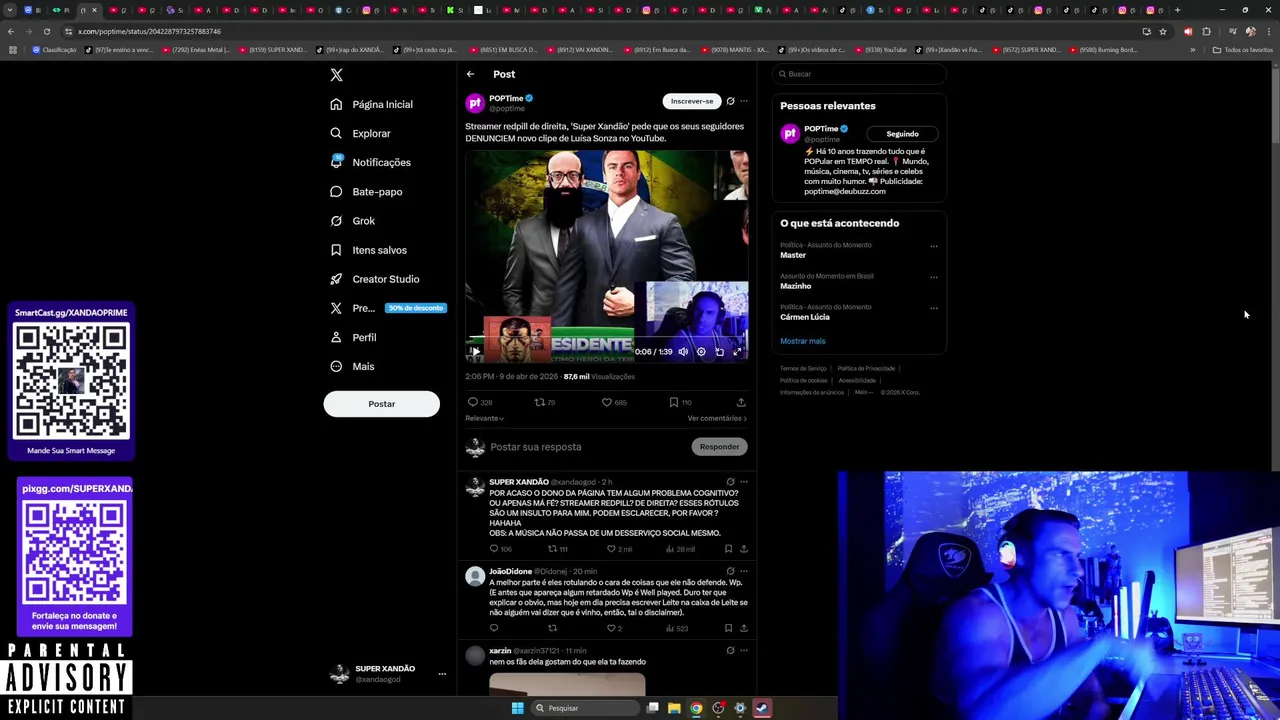Screen dimensions: 1280x720
Task: Open the Explorar page
Action: (360, 133)
